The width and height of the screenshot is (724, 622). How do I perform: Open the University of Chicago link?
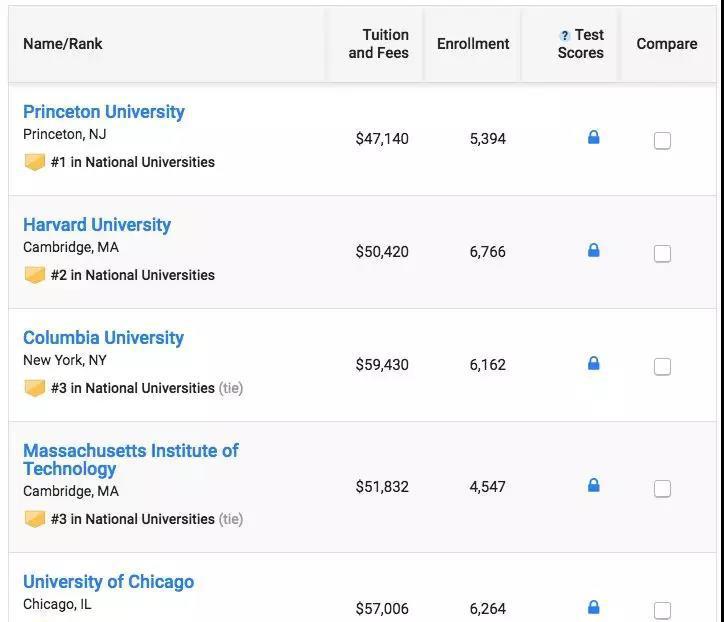108,582
